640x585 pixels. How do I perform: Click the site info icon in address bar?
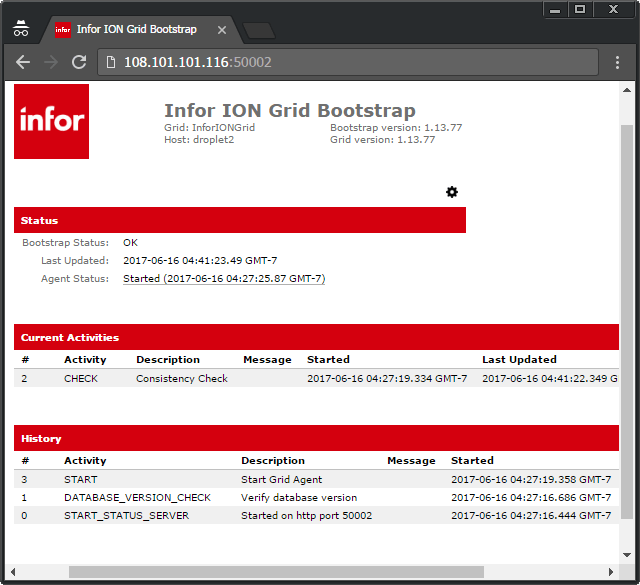click(110, 62)
